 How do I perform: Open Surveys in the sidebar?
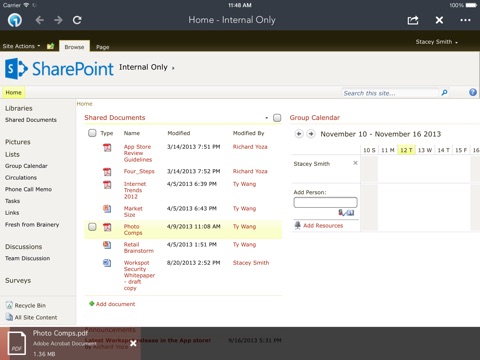click(18, 280)
